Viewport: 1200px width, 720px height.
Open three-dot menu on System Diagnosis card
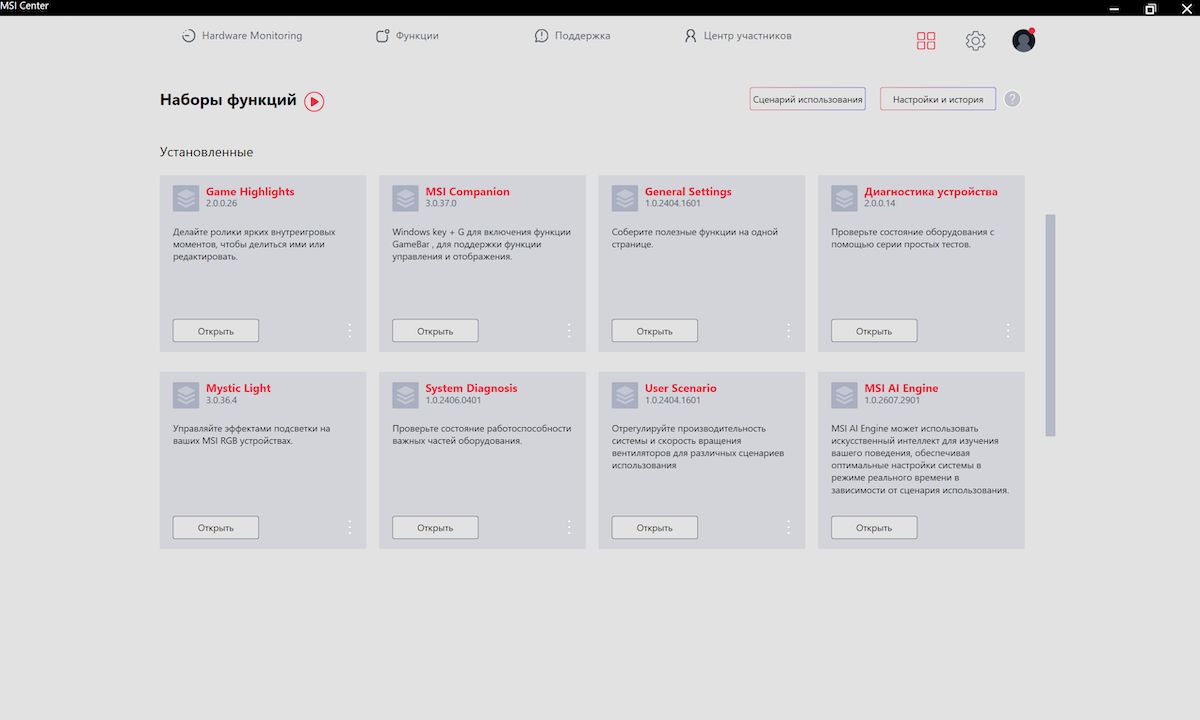pyautogui.click(x=569, y=527)
